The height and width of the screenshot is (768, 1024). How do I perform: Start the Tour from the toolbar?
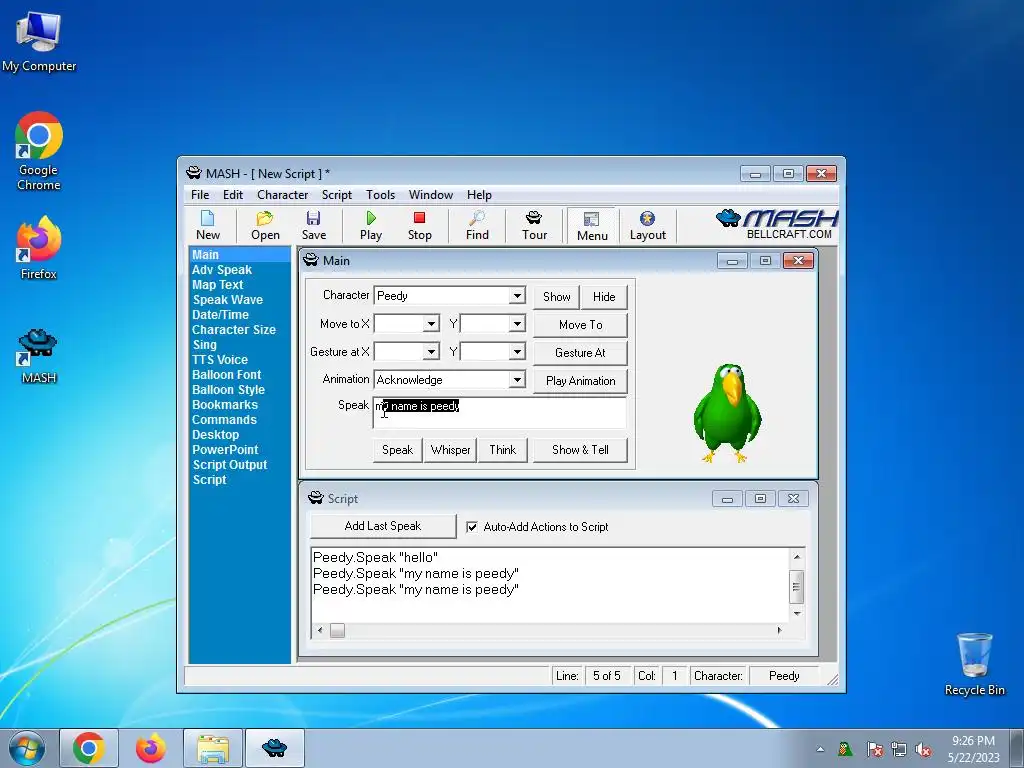click(534, 225)
